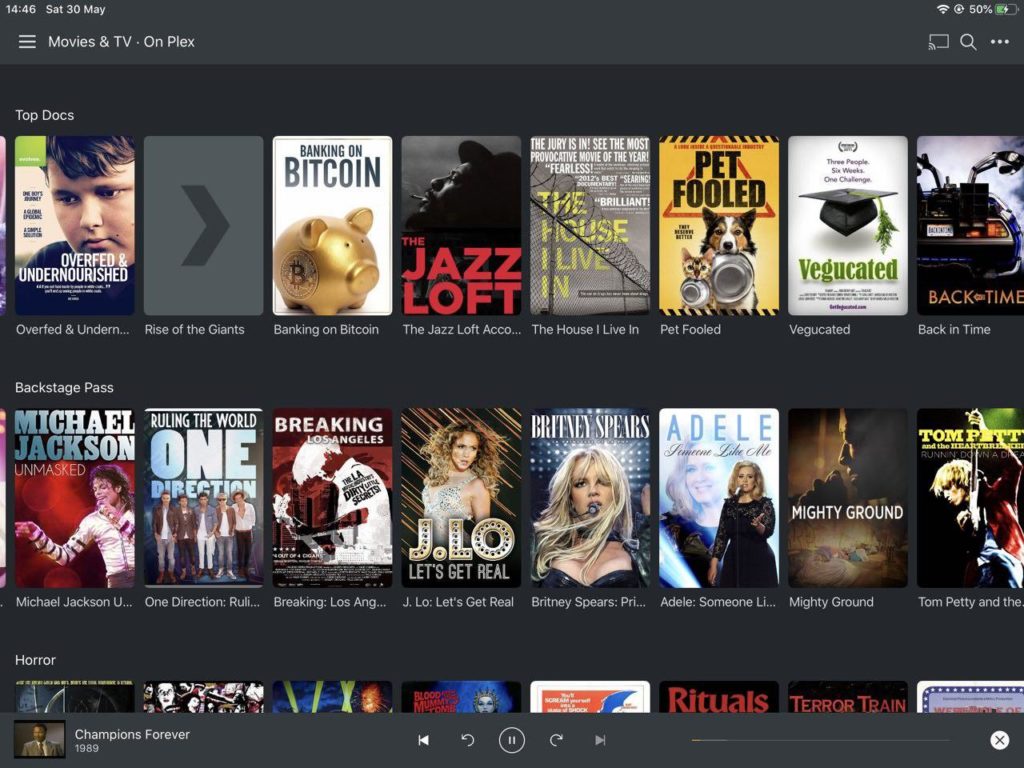The height and width of the screenshot is (768, 1024).
Task: Select the Top Docs section heading
Action: coord(44,115)
